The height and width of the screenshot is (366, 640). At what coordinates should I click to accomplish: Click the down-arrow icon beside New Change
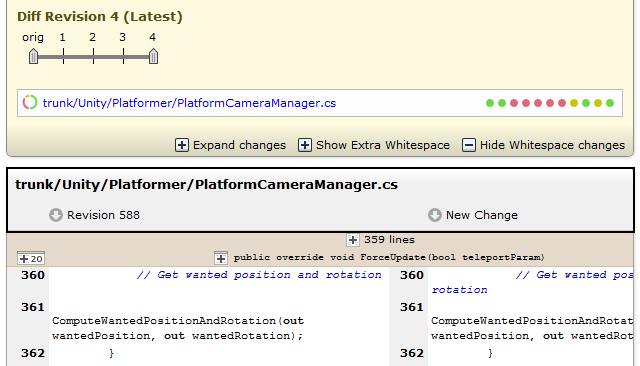click(435, 215)
